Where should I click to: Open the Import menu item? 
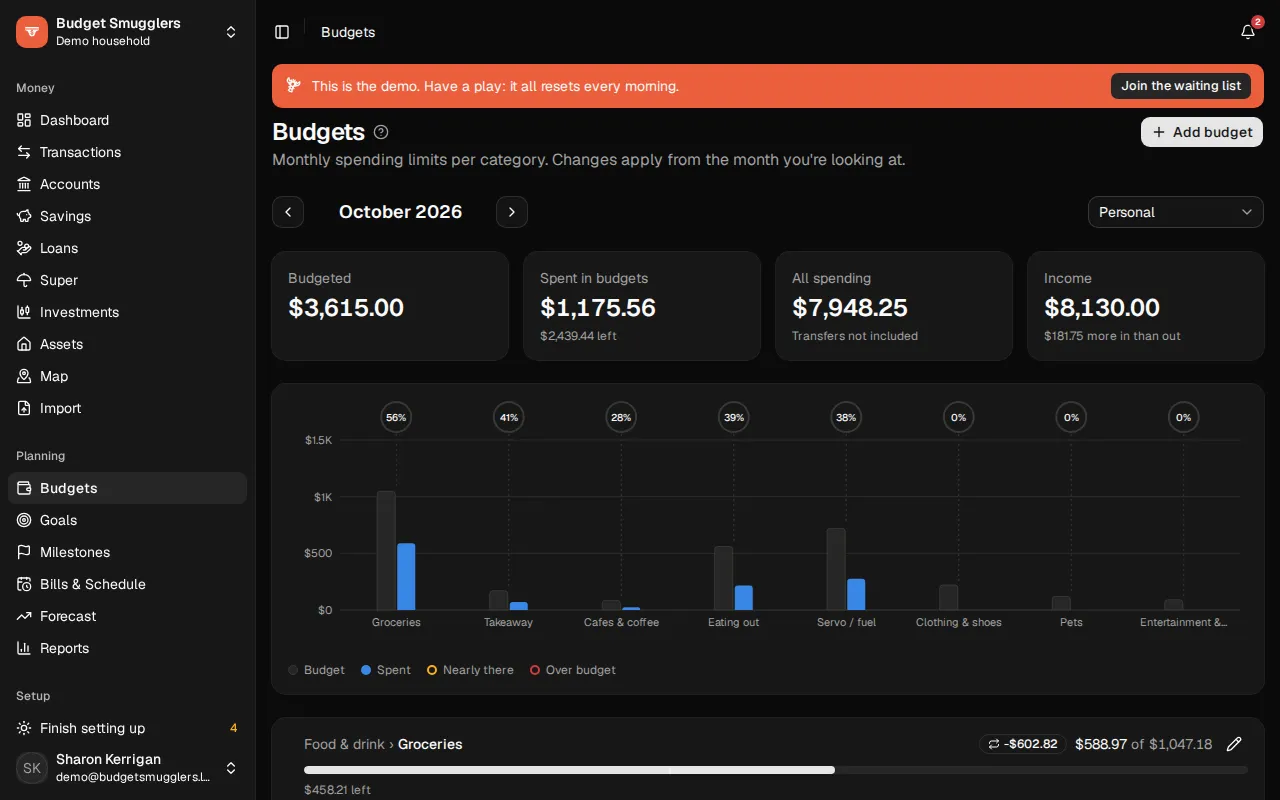coord(127,408)
